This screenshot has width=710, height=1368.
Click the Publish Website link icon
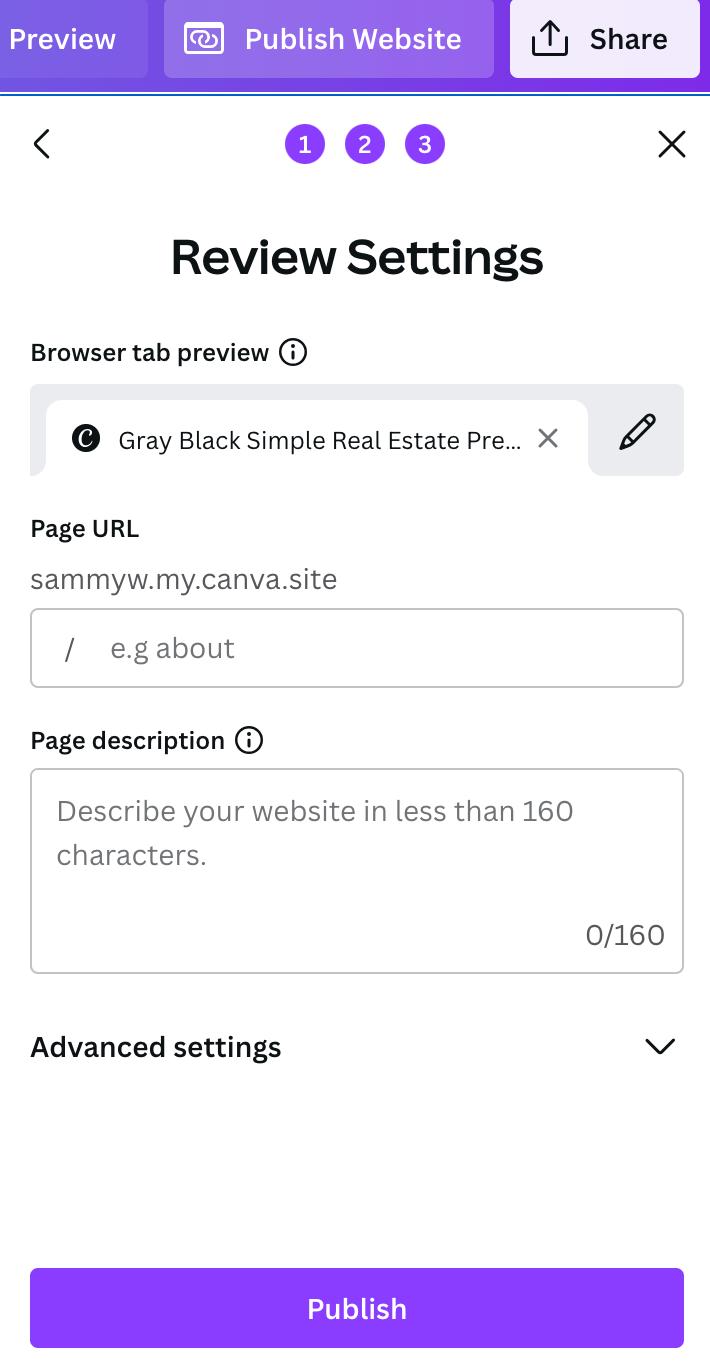pyautogui.click(x=204, y=39)
